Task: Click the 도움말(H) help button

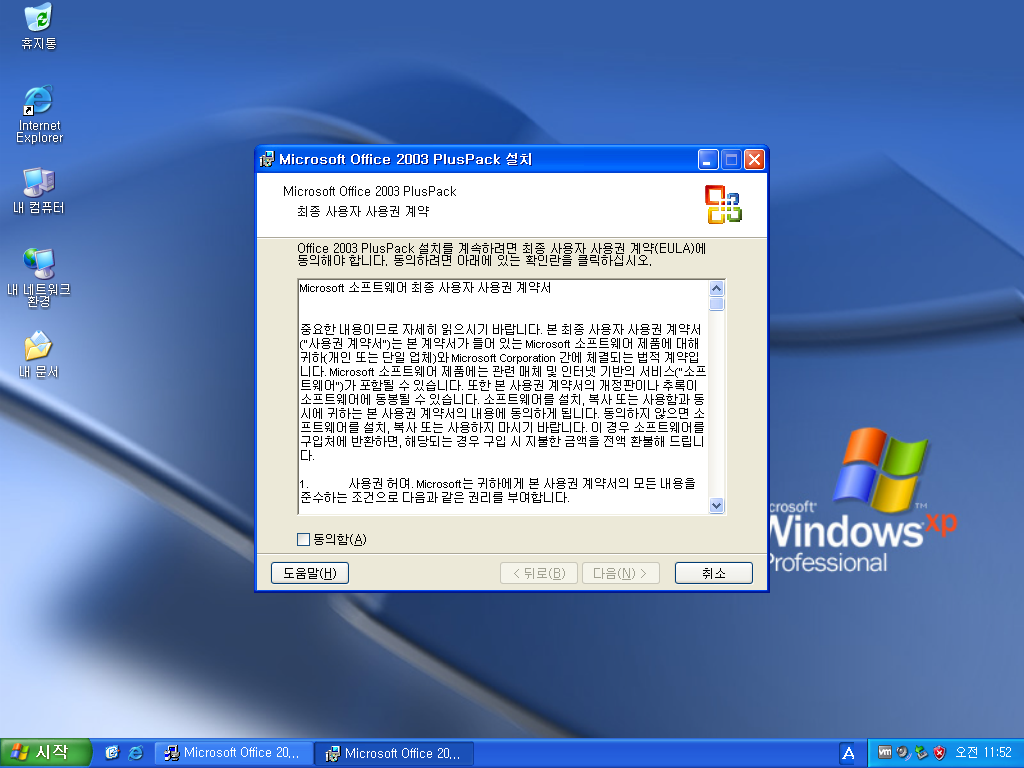Action: [310, 573]
